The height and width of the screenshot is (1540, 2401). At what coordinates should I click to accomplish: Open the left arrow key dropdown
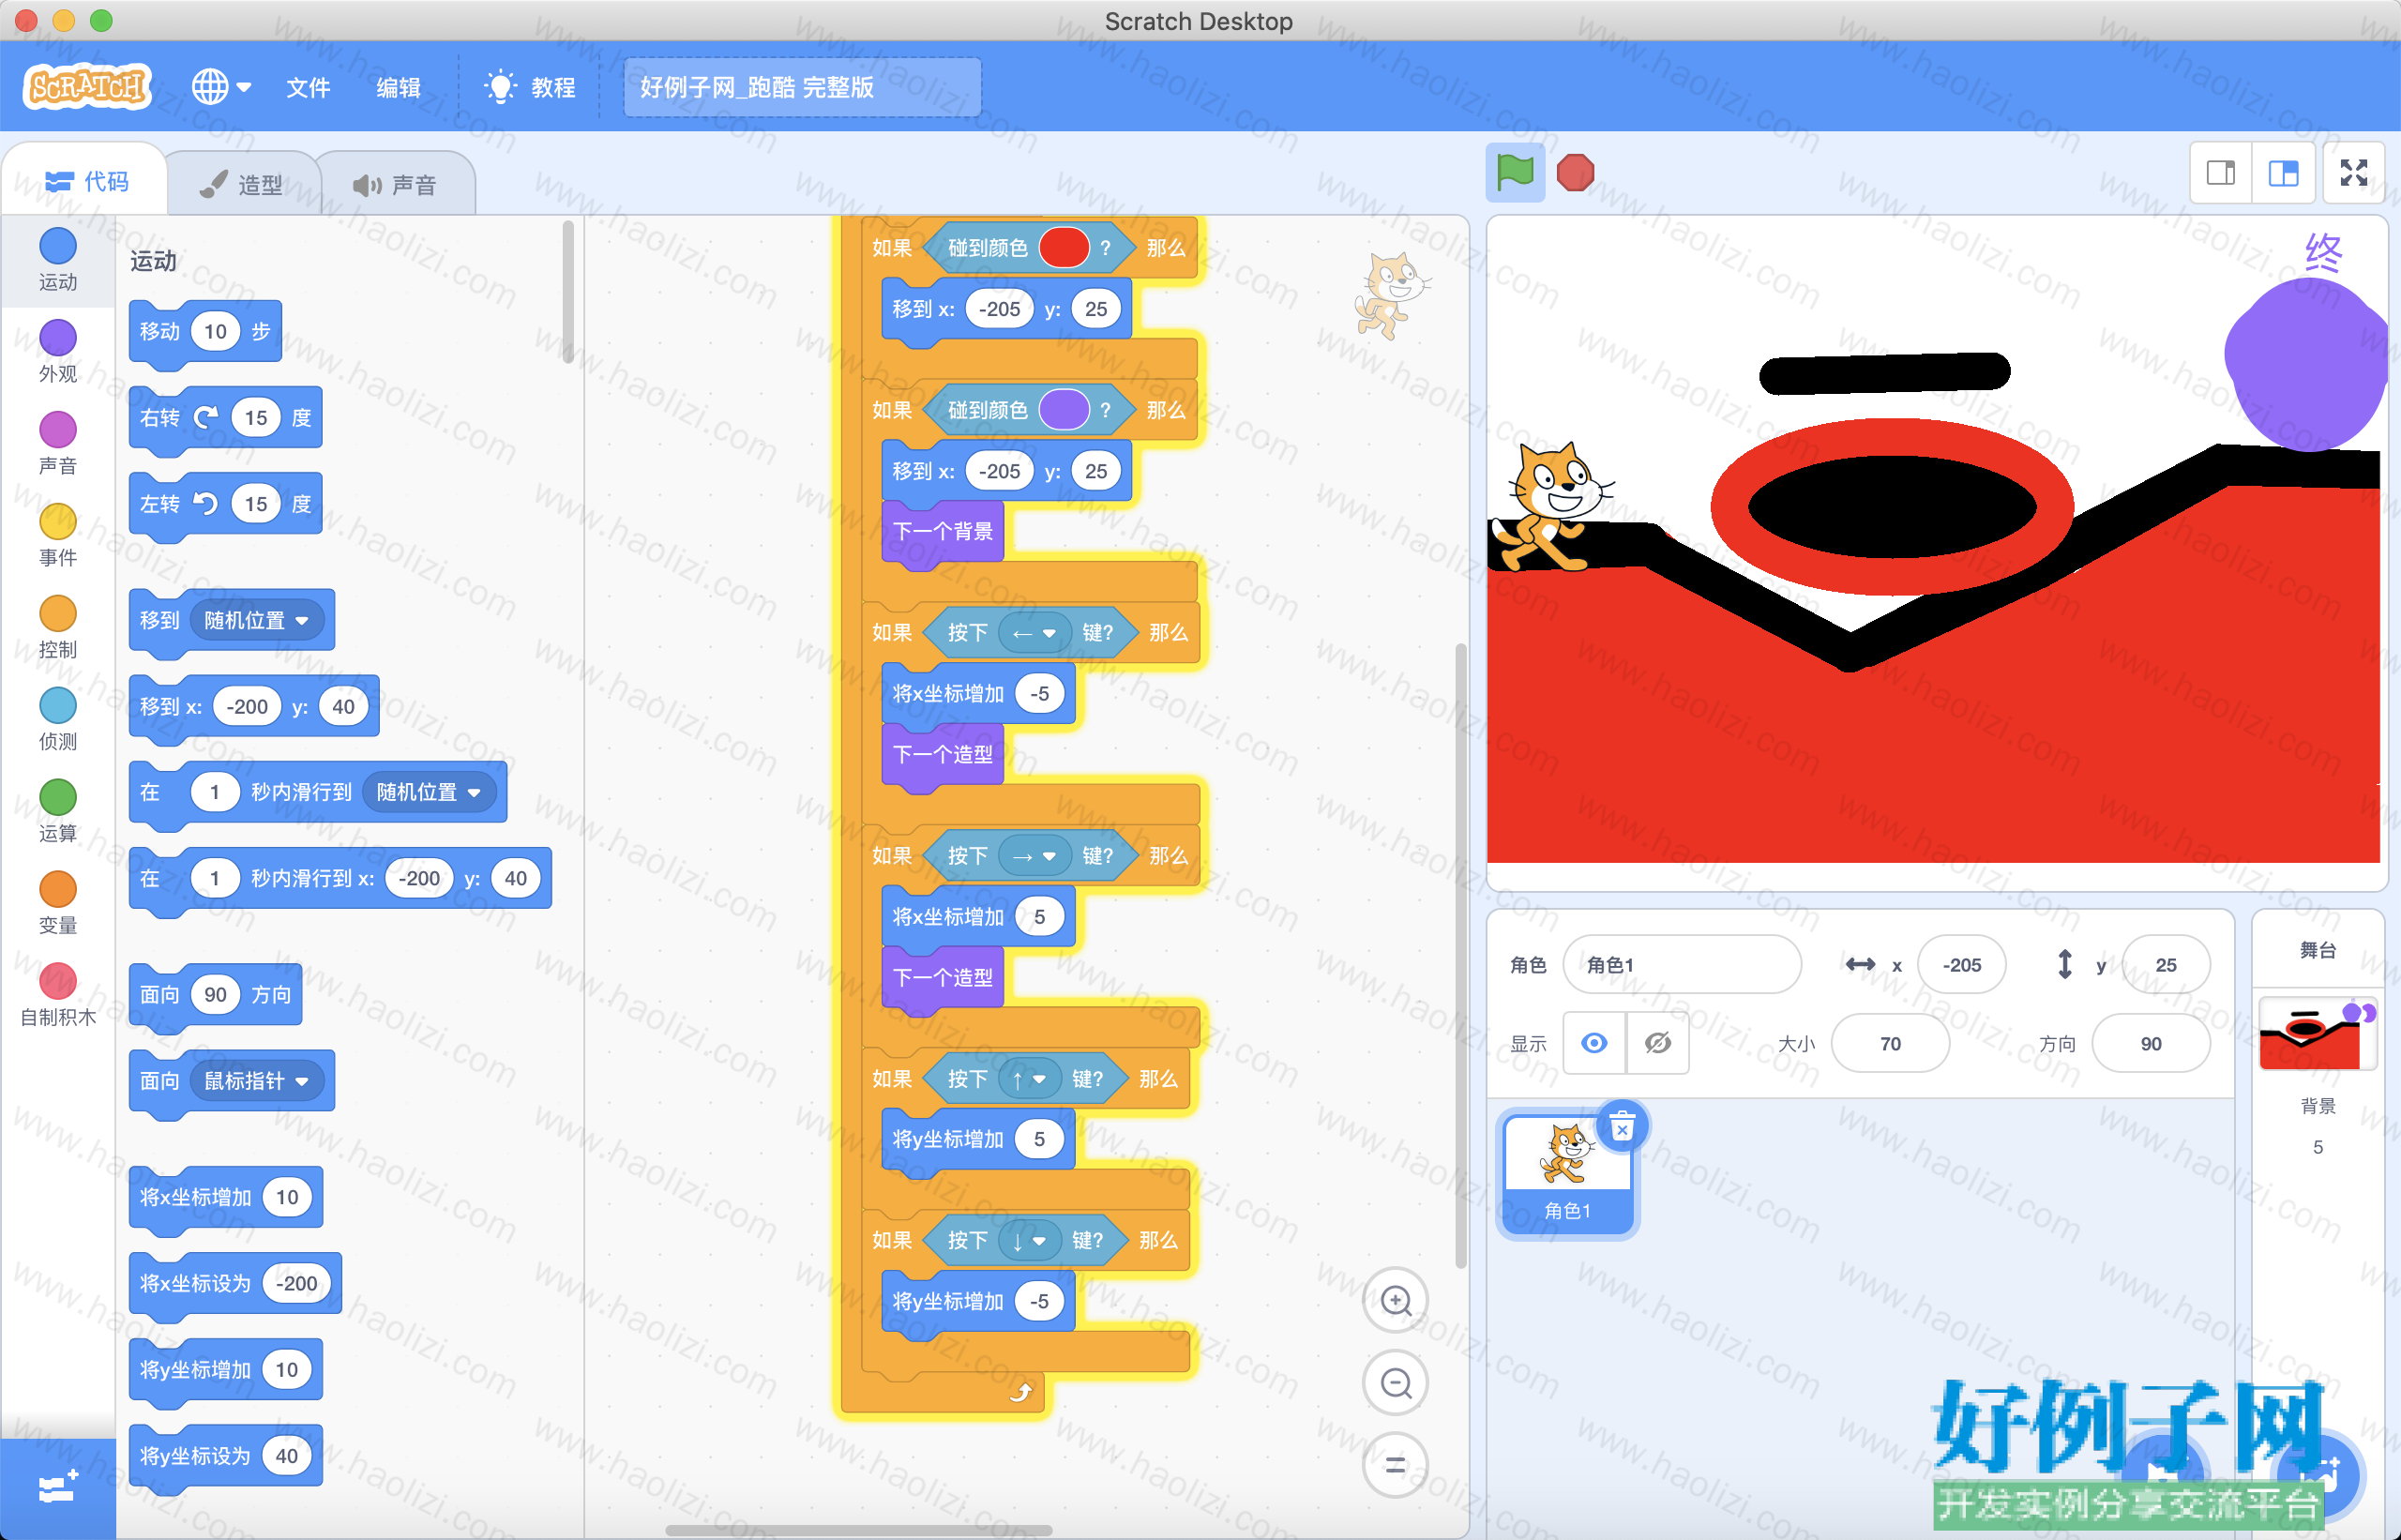[1034, 633]
